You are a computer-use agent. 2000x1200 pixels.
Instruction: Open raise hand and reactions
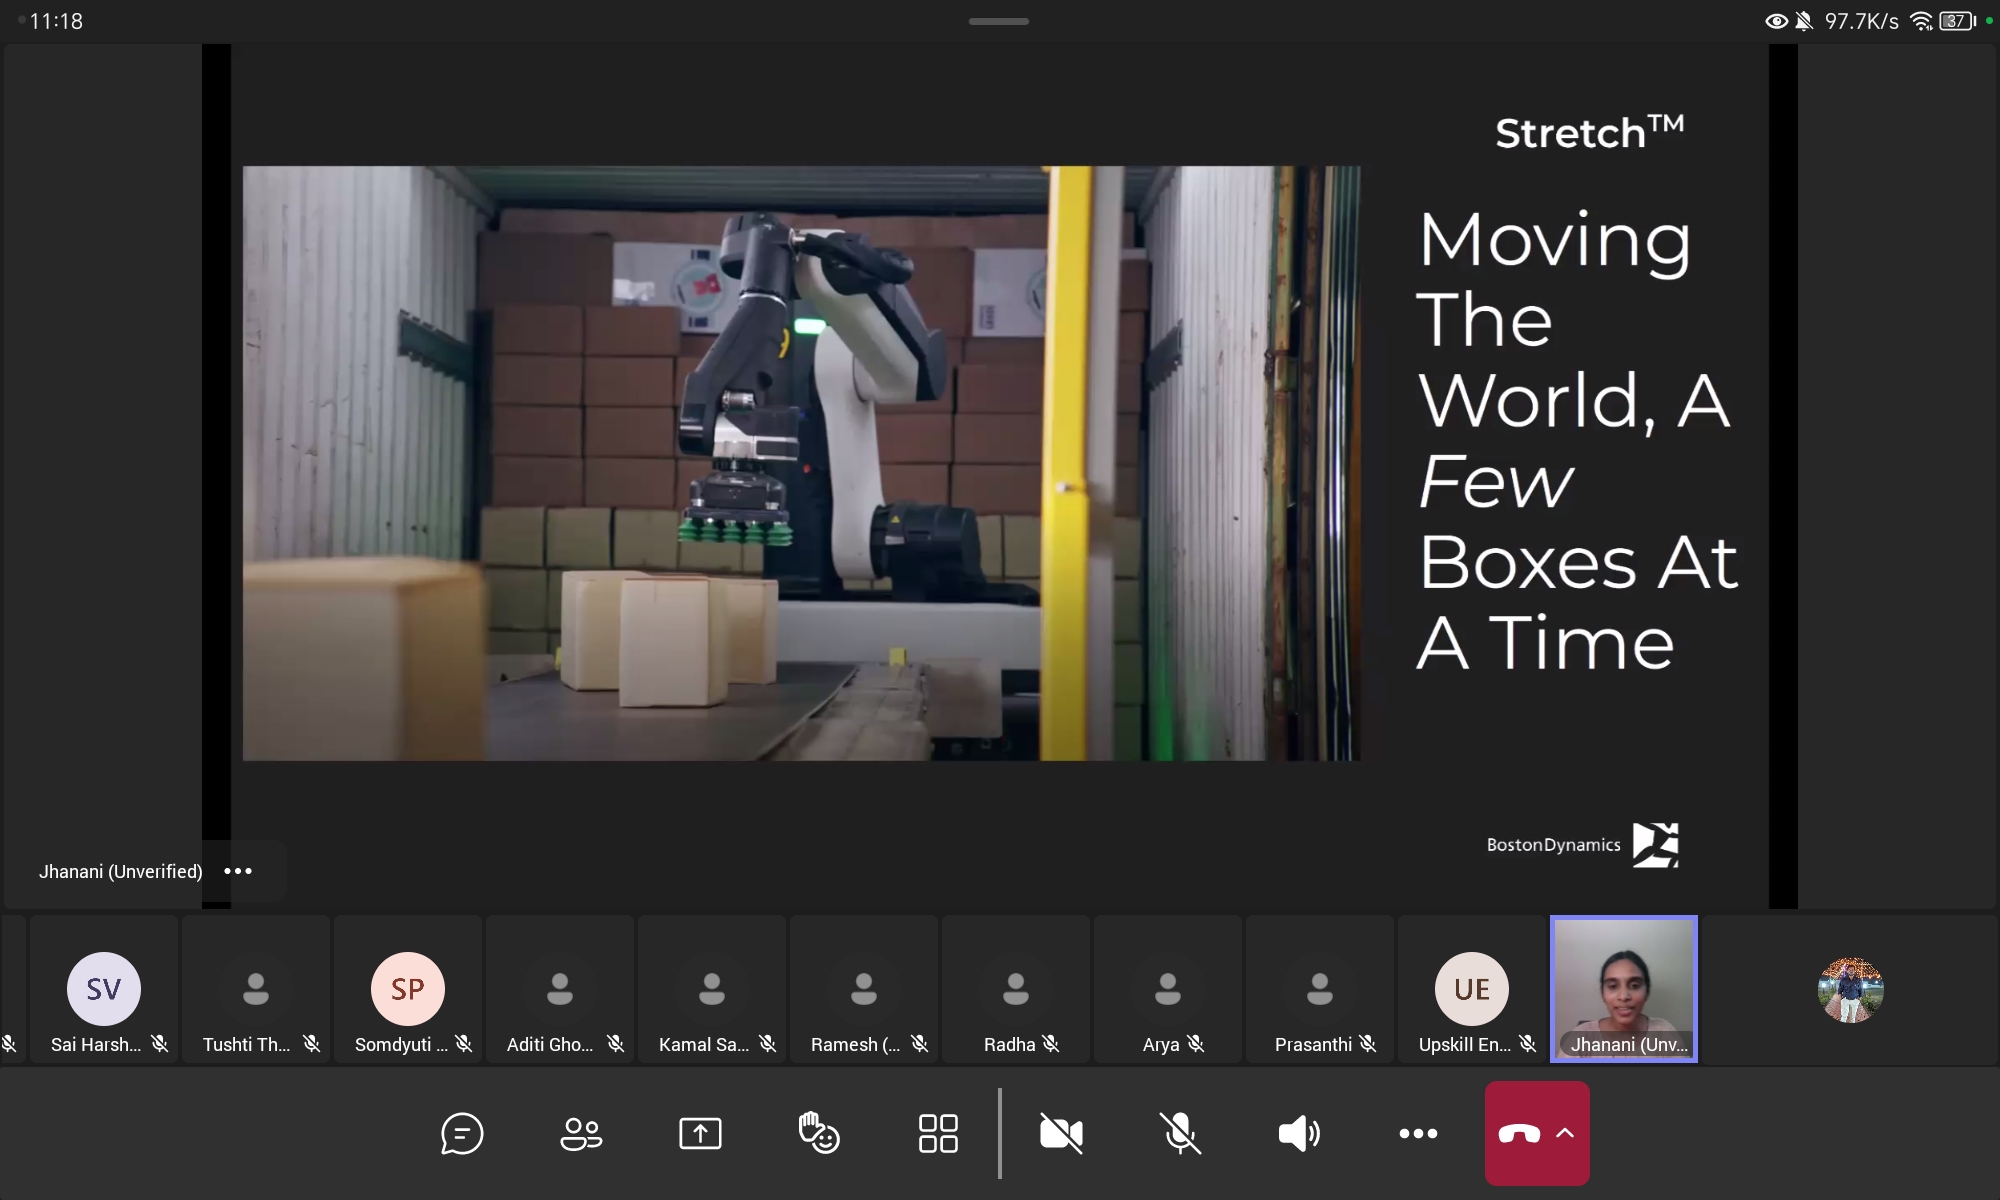coord(819,1134)
